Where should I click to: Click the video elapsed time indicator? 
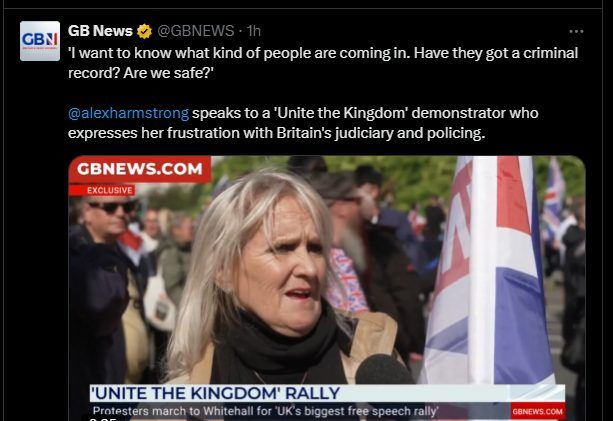102,419
